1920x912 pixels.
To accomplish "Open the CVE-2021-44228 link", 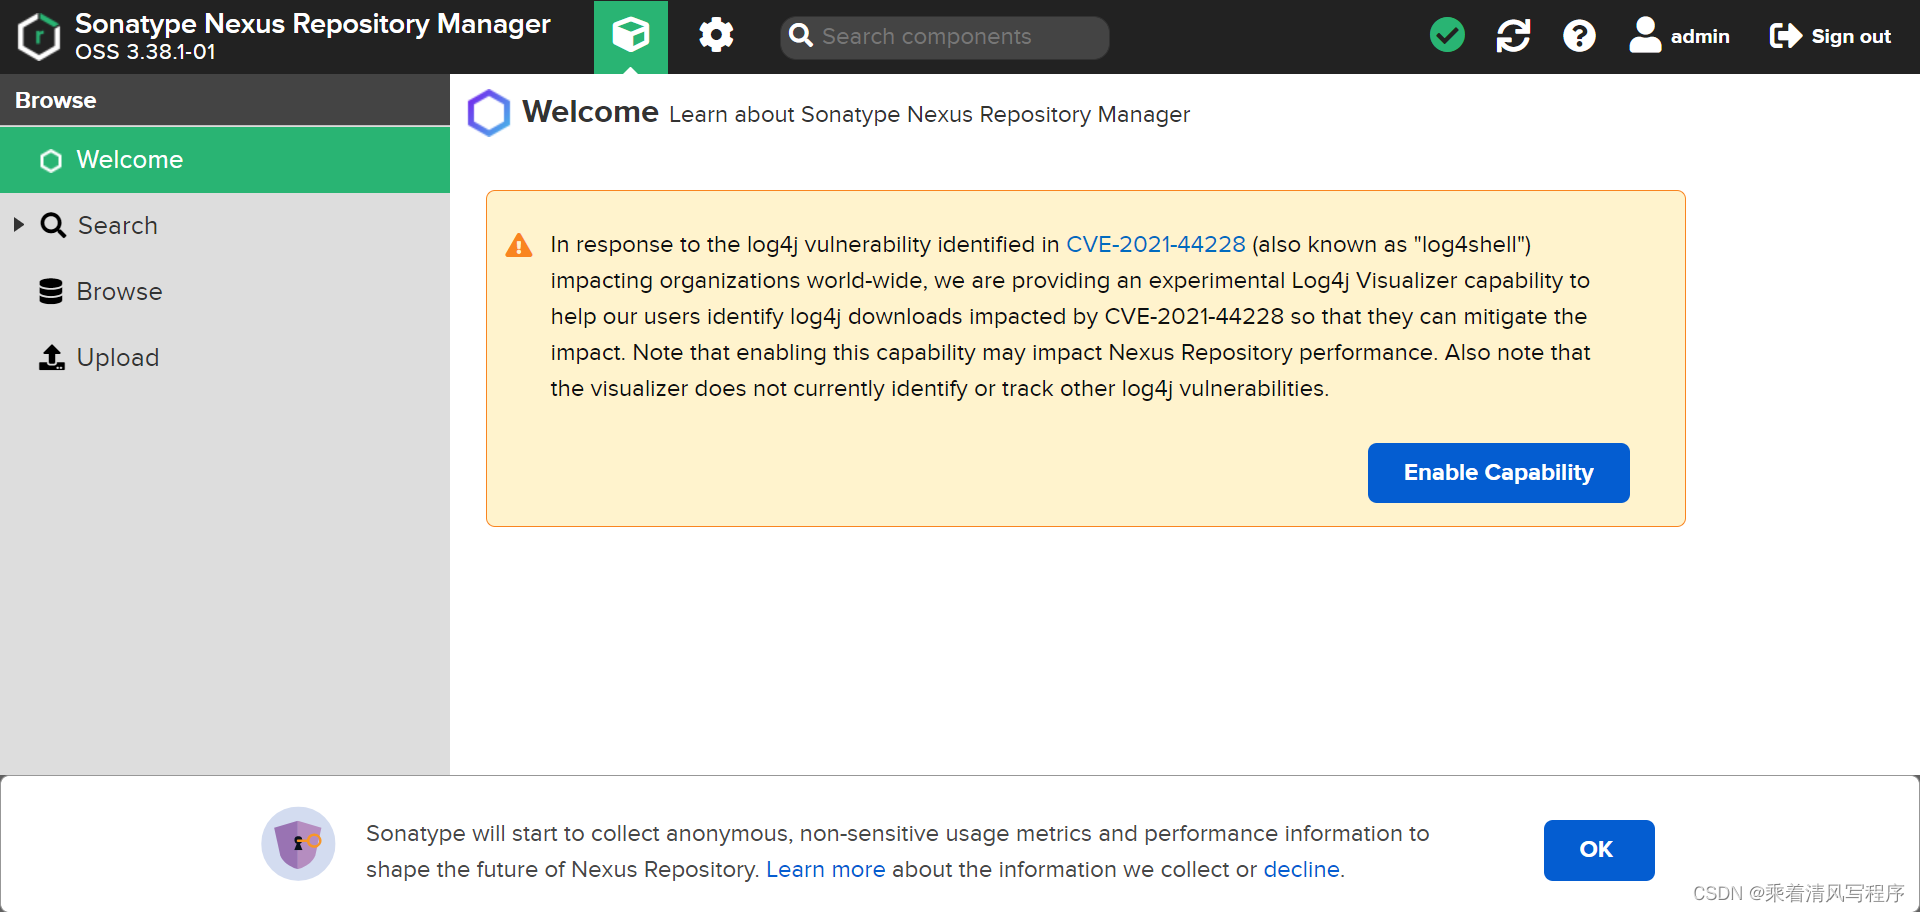I will pos(1155,245).
